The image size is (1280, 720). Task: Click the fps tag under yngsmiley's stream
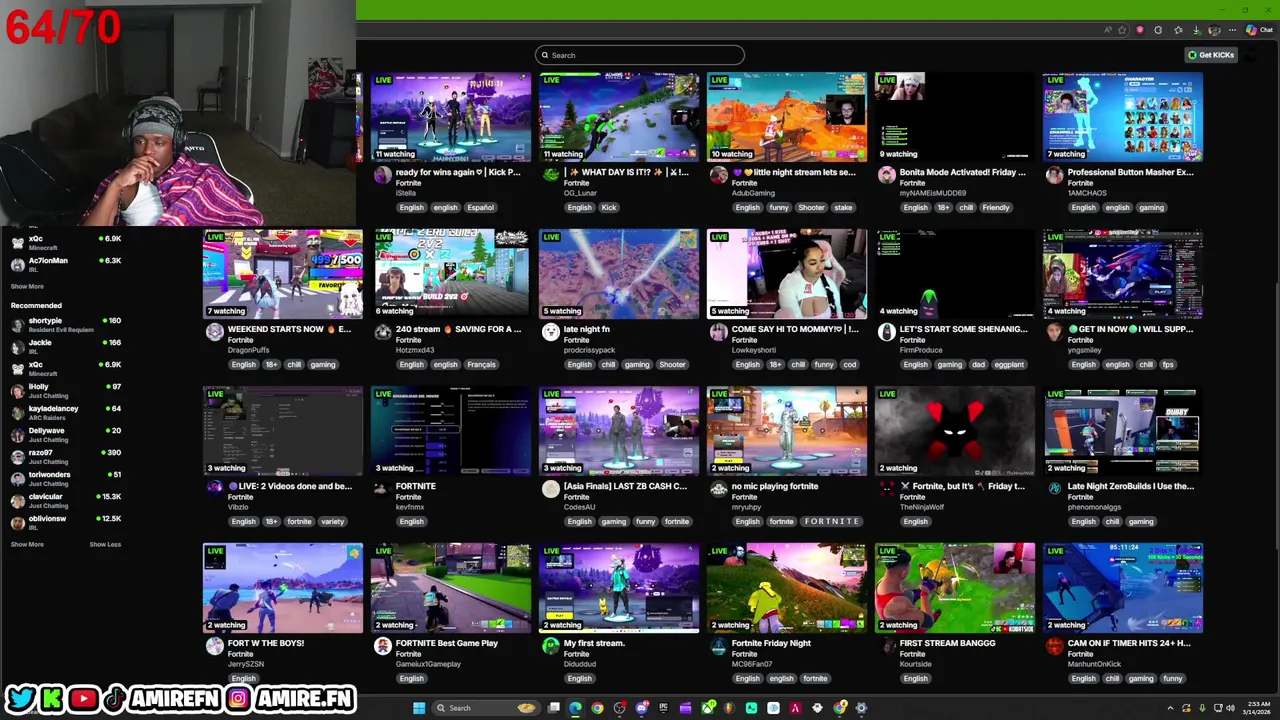coord(1168,364)
